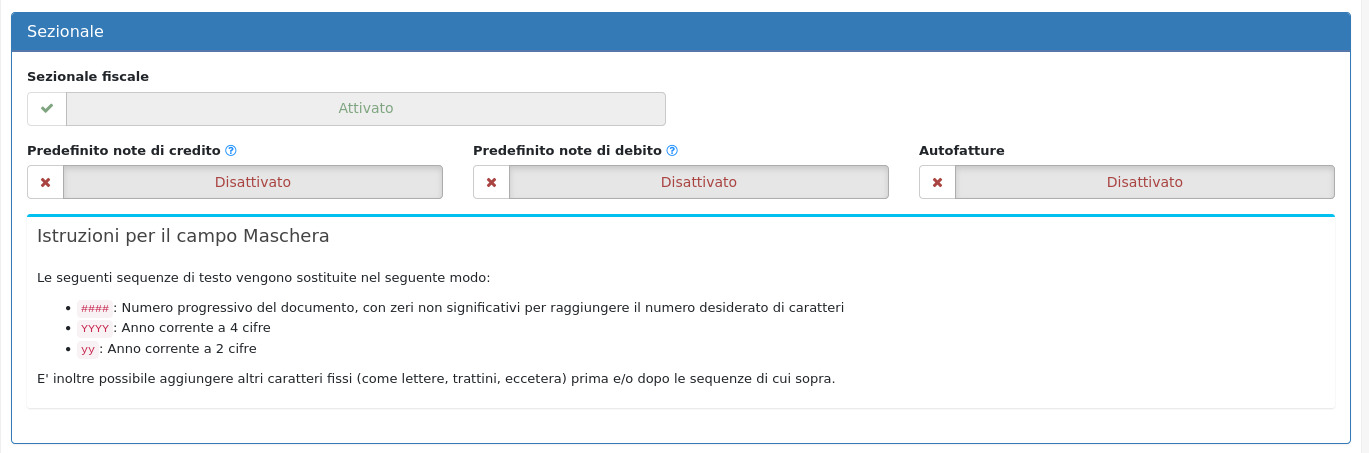Click the green checkmark for Sezionale fiscale
This screenshot has height=453, width=1369.
[x=46, y=108]
